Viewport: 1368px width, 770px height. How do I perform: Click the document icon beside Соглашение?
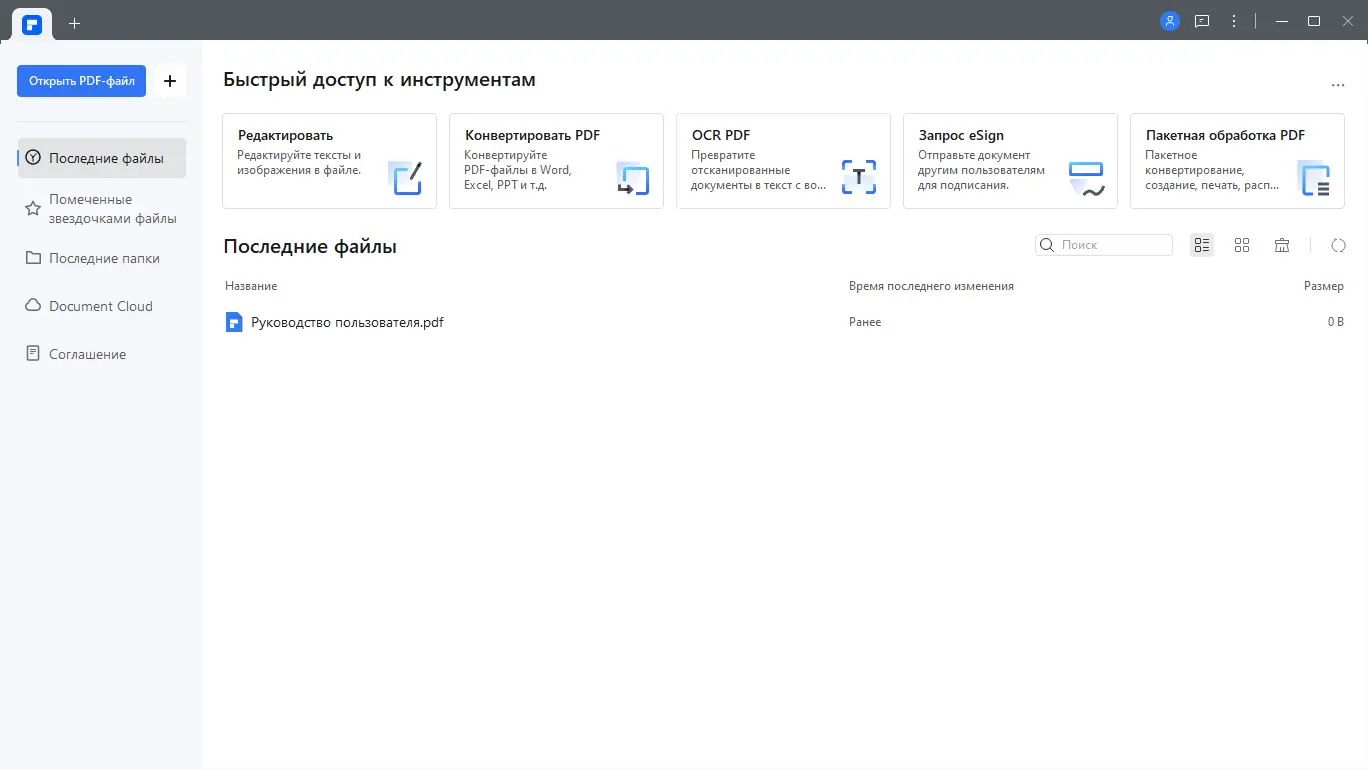coord(33,354)
